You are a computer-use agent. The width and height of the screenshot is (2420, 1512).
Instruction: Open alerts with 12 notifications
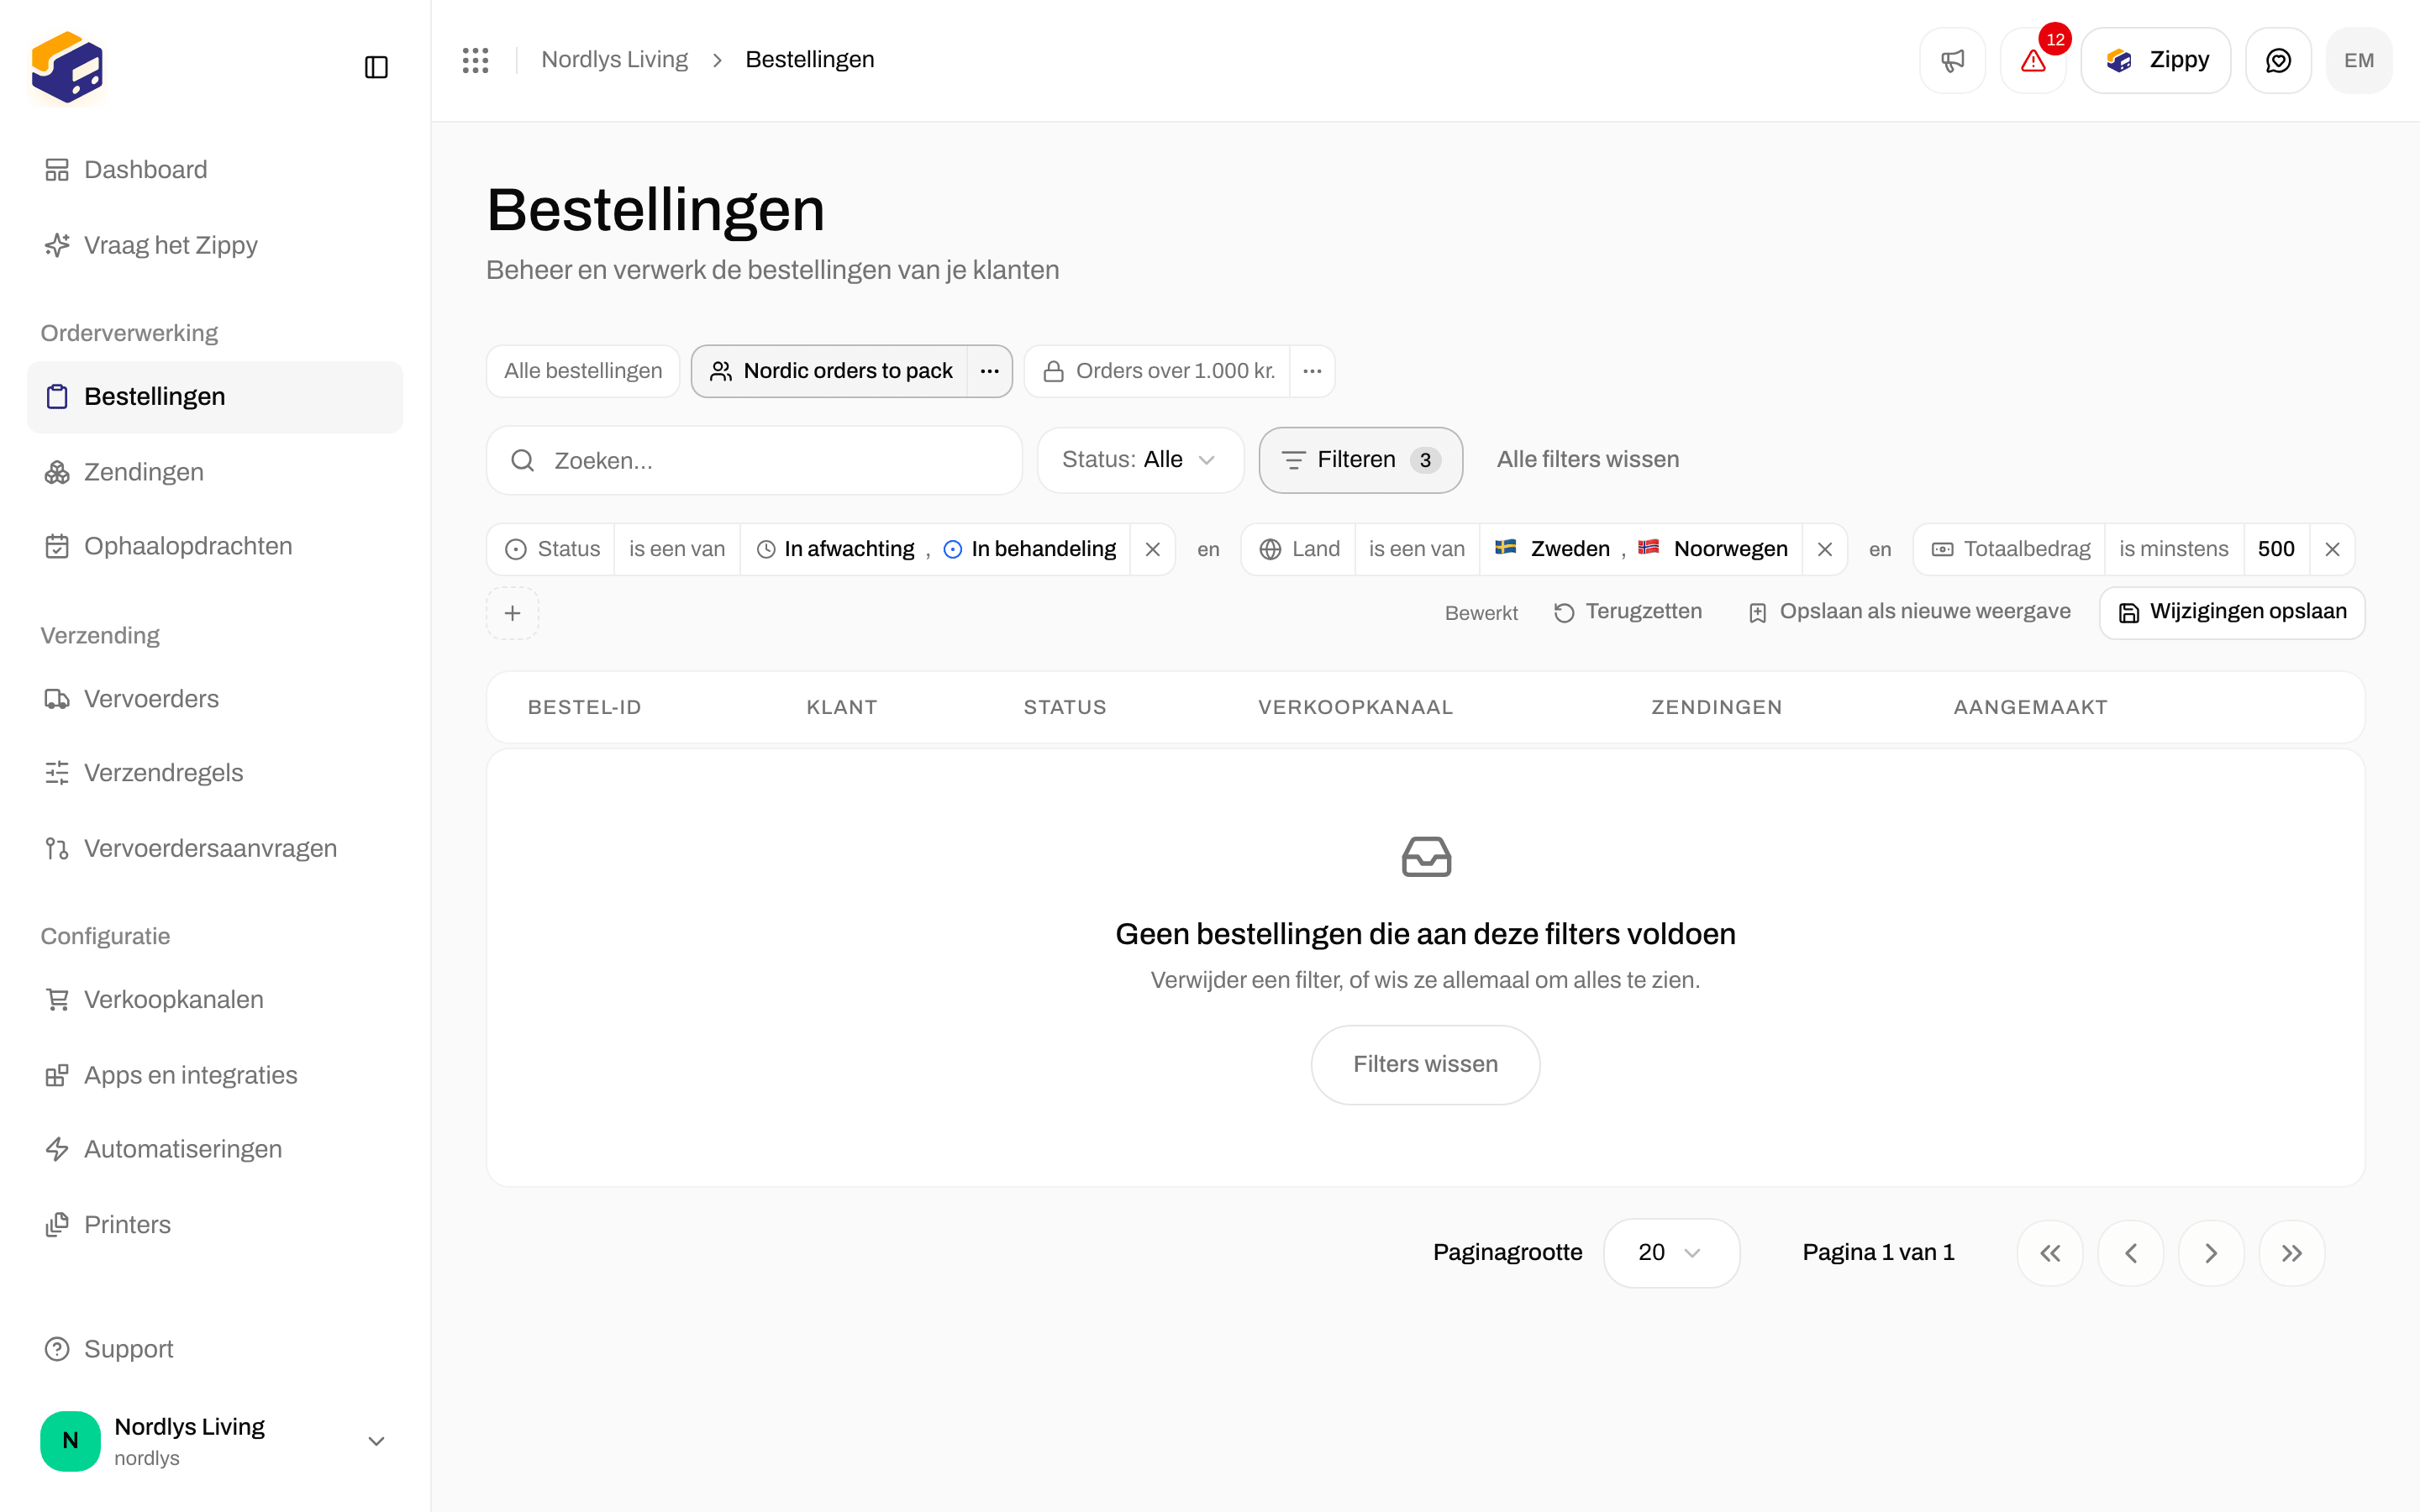coord(2033,60)
